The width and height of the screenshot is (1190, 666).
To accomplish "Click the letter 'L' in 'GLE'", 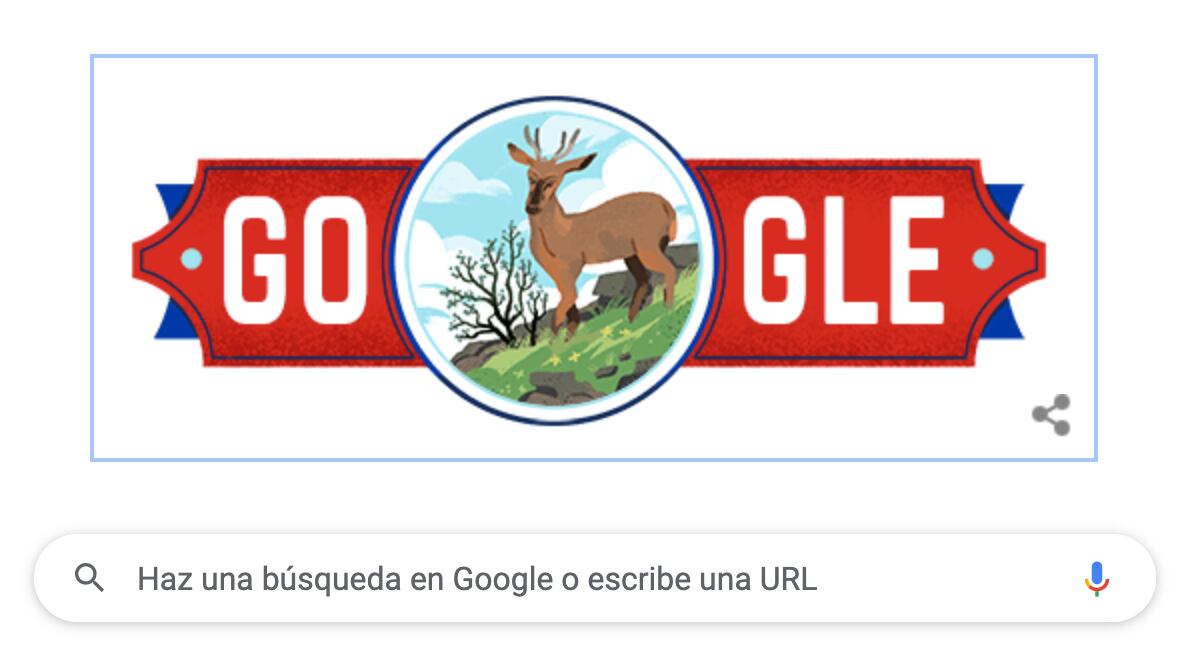I will [855, 260].
